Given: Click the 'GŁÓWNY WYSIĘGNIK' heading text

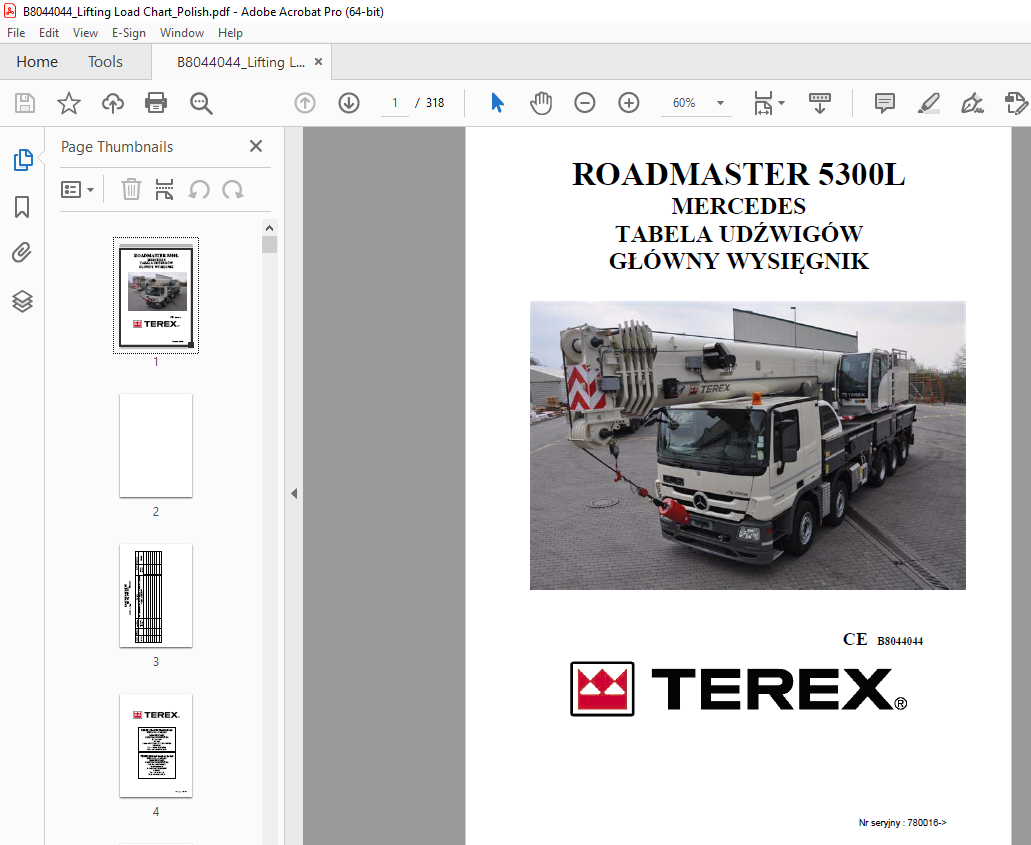Looking at the screenshot, I should 738,261.
